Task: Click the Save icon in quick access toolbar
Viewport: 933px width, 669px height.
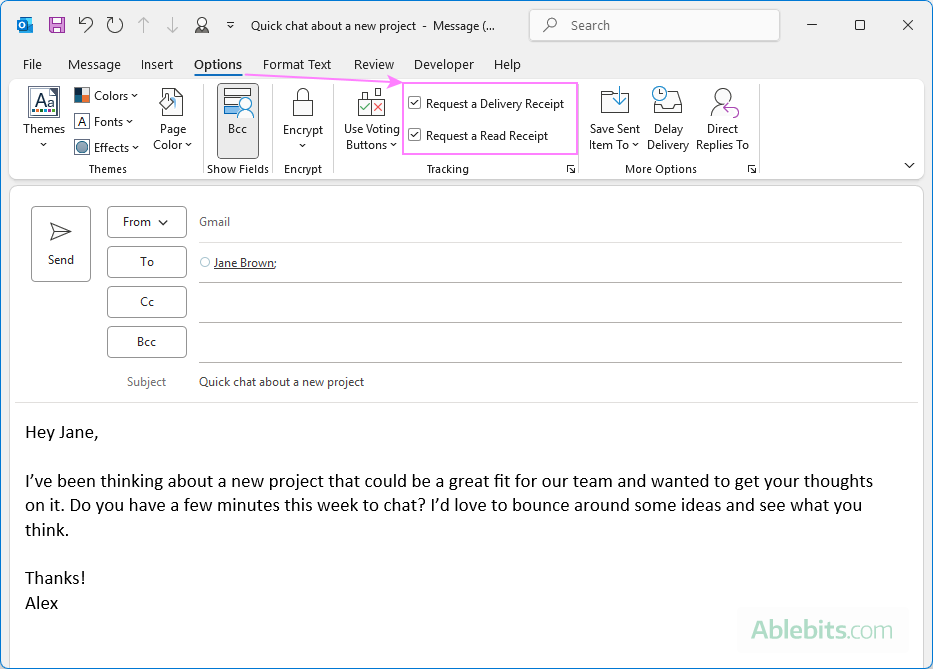Action: (x=55, y=25)
